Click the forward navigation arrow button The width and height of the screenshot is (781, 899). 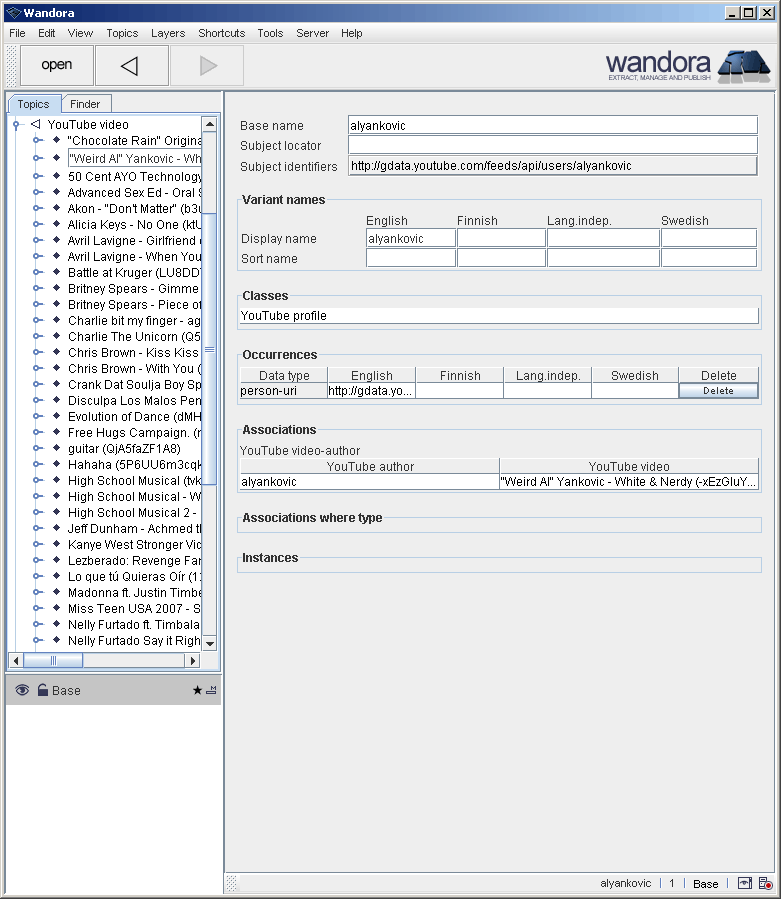(207, 66)
